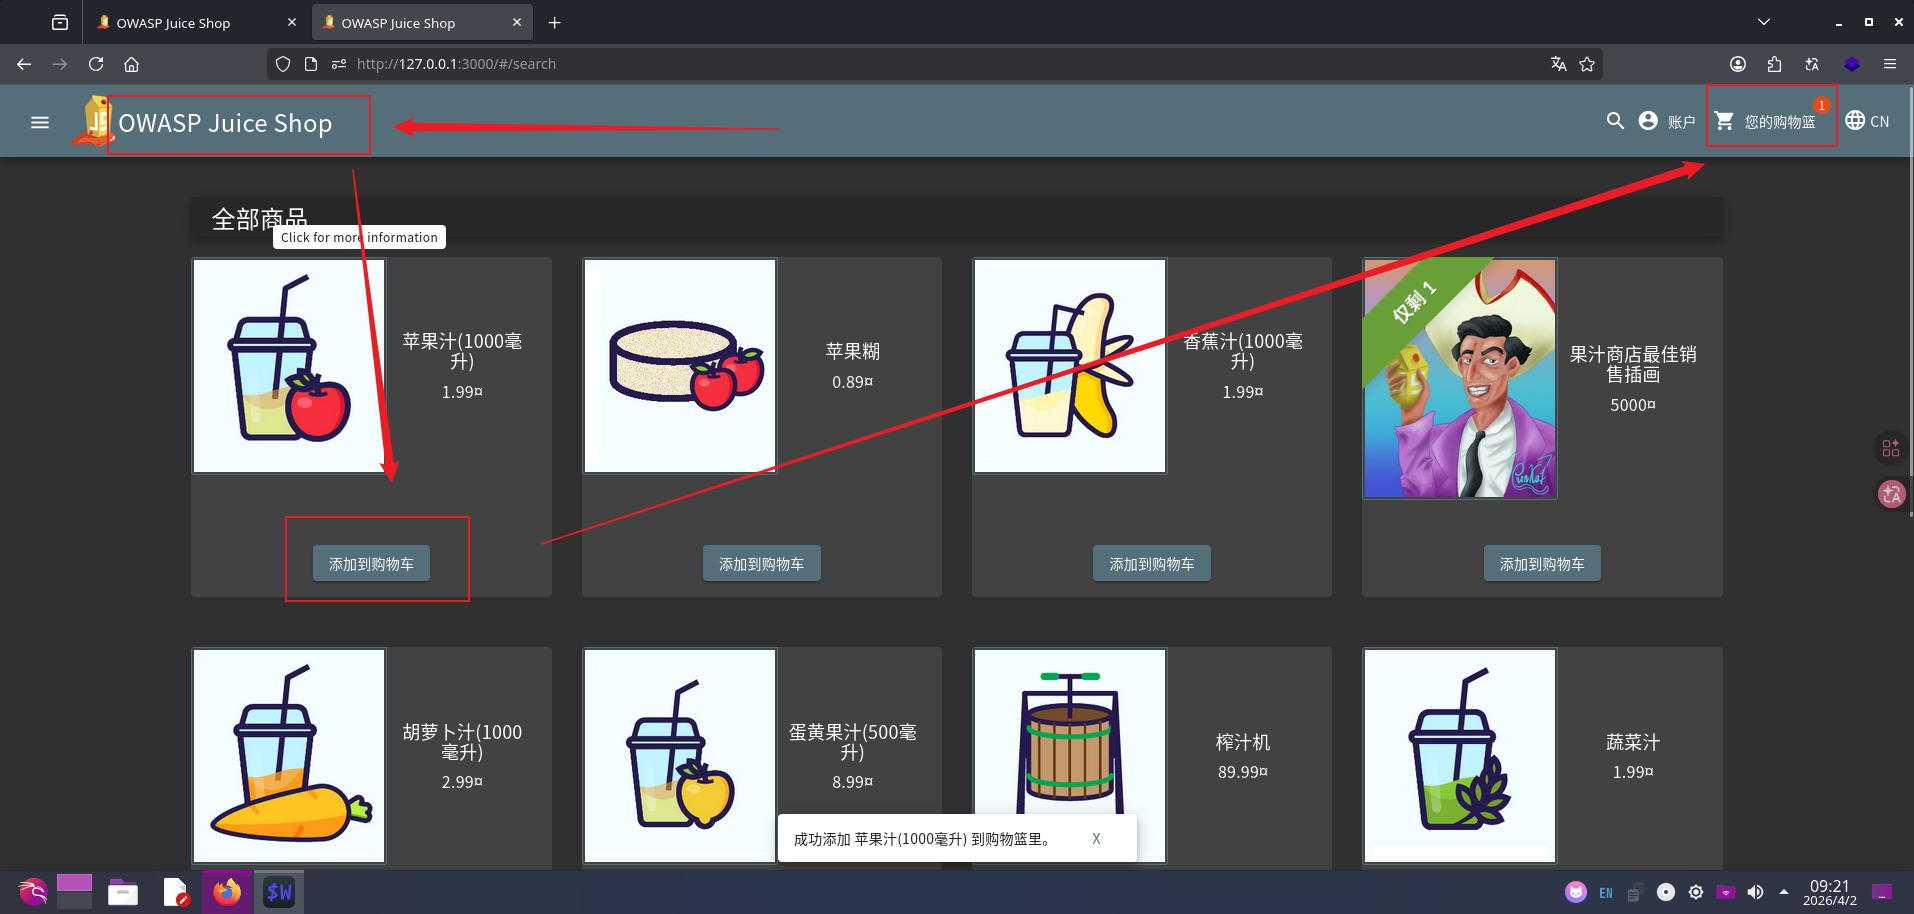Go forward one page
The image size is (1914, 914).
coord(60,64)
